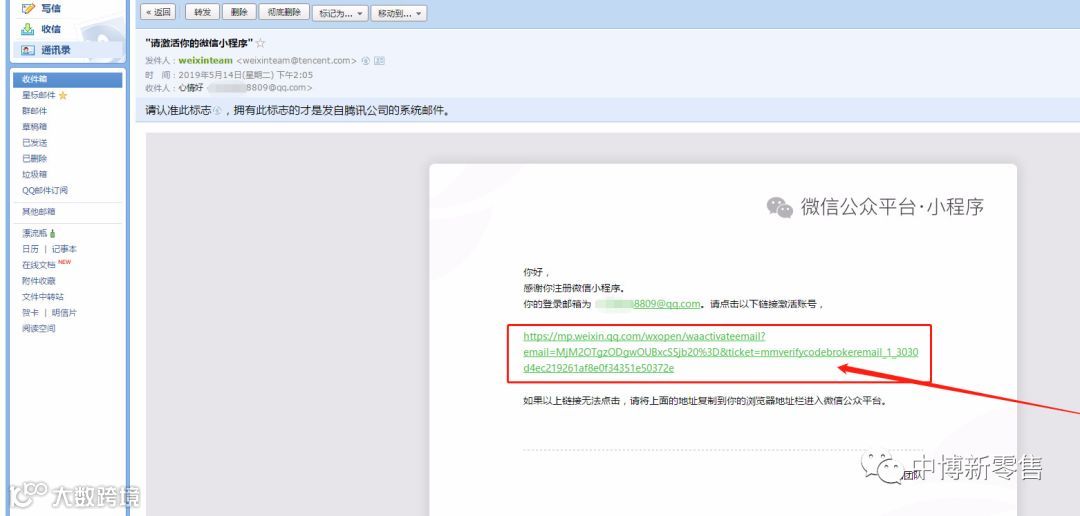Screen dimensions: 1080x516
Task: Click the 收信 receive mail download icon
Action: pyautogui.click(x=28, y=29)
